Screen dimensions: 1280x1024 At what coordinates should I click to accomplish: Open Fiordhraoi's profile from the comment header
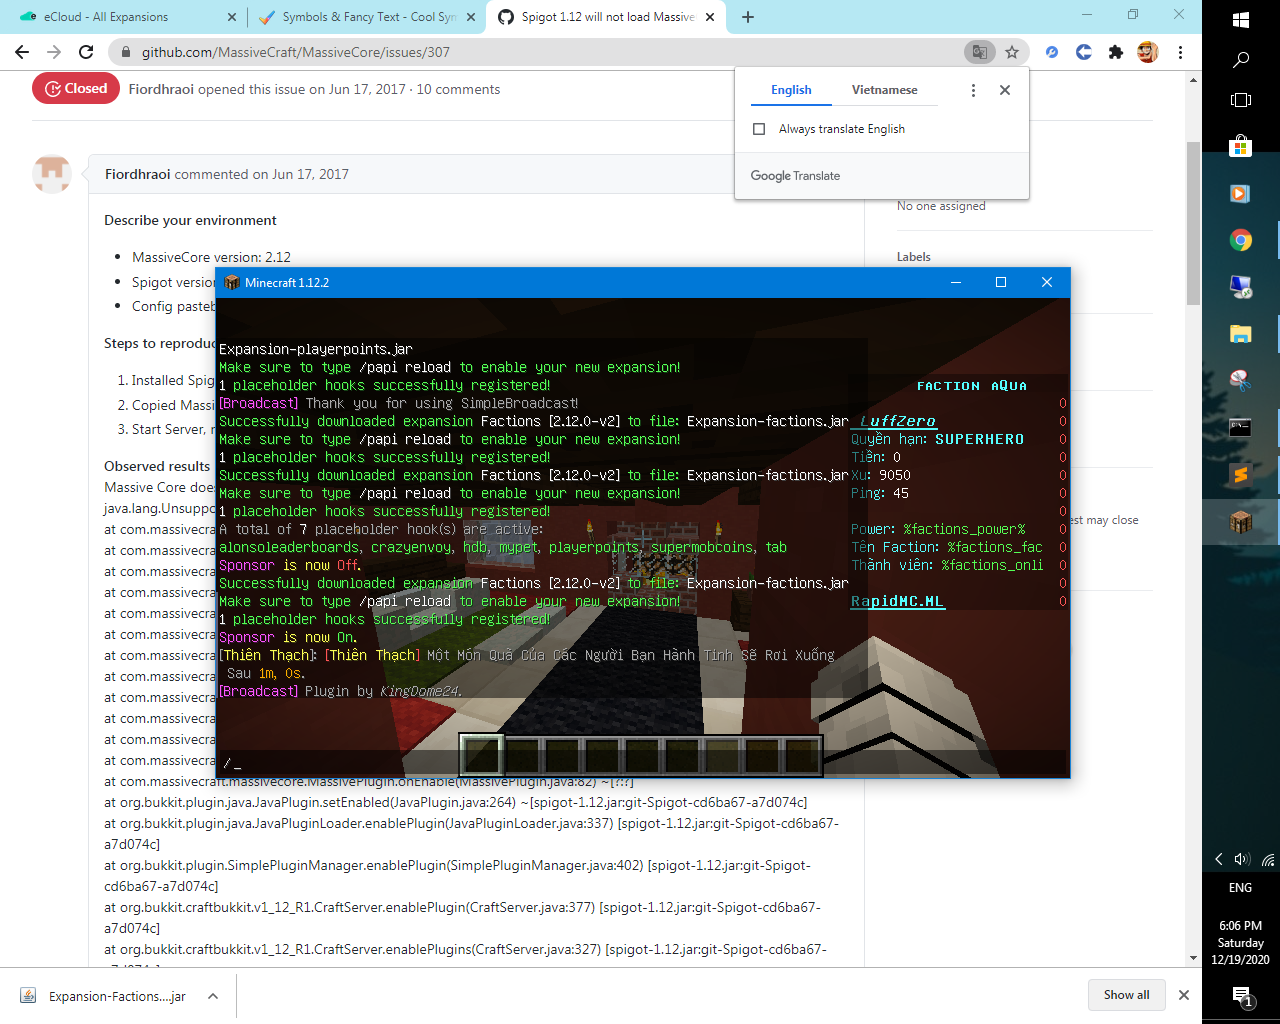(x=138, y=174)
